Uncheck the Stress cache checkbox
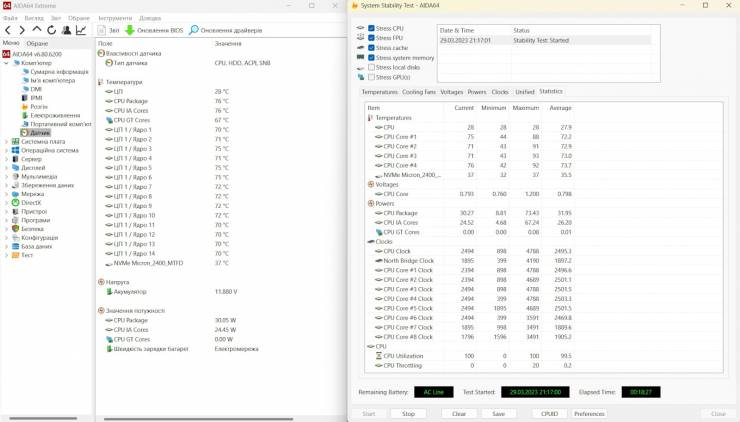The width and height of the screenshot is (740, 422). coord(371,48)
